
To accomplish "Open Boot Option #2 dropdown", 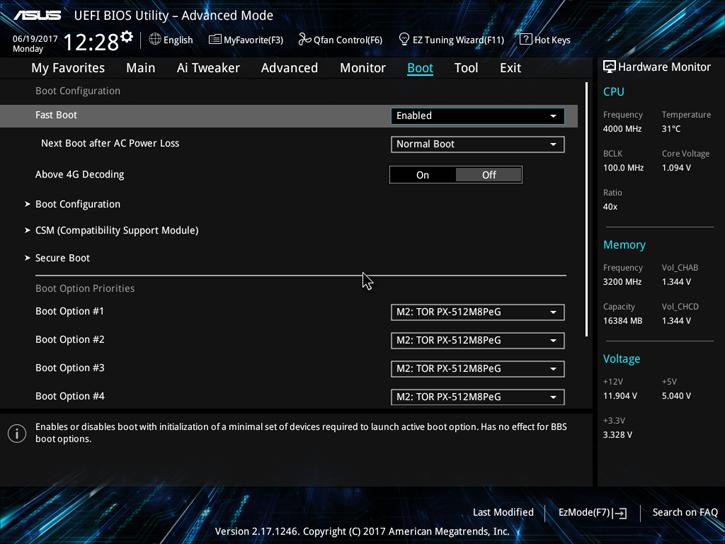I will [x=477, y=341].
